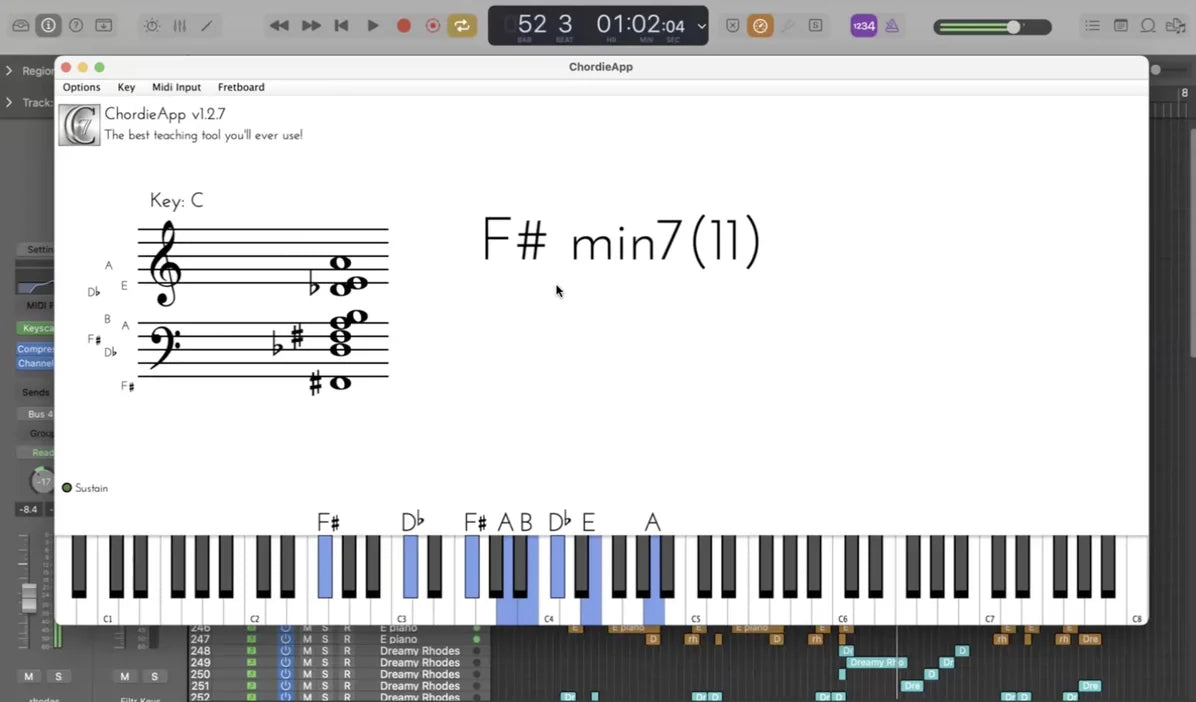The image size is (1196, 702).
Task: Click the -8.4 volume value field
Action: [x=28, y=509]
